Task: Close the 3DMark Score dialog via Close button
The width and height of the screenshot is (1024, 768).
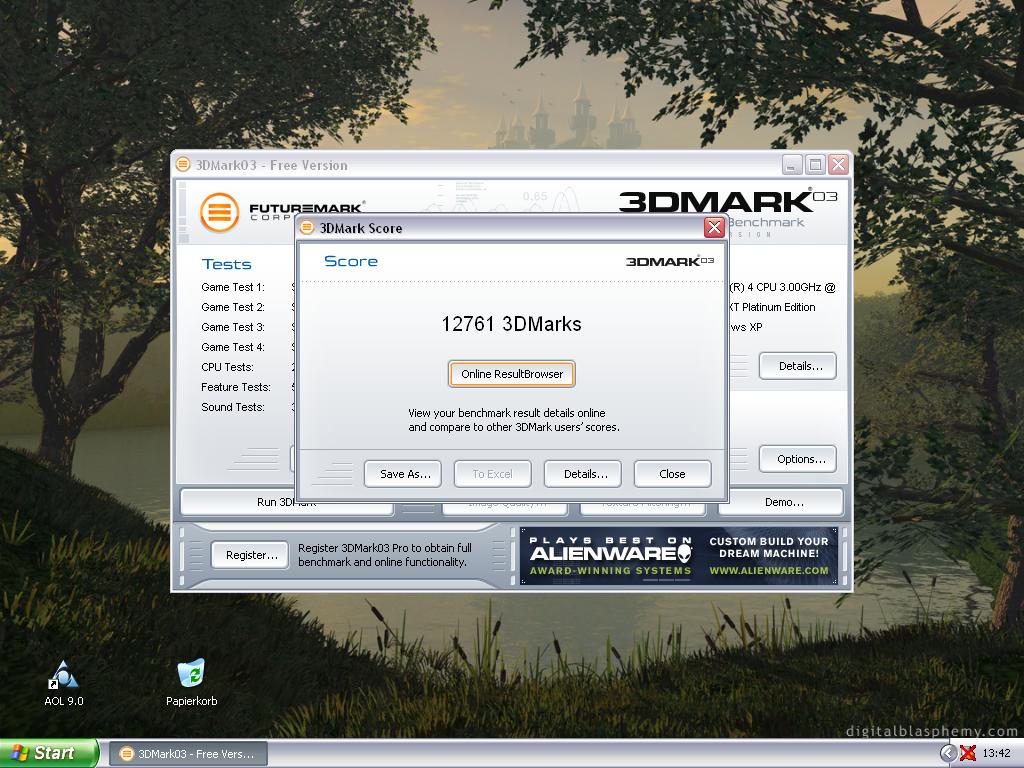Action: 672,474
